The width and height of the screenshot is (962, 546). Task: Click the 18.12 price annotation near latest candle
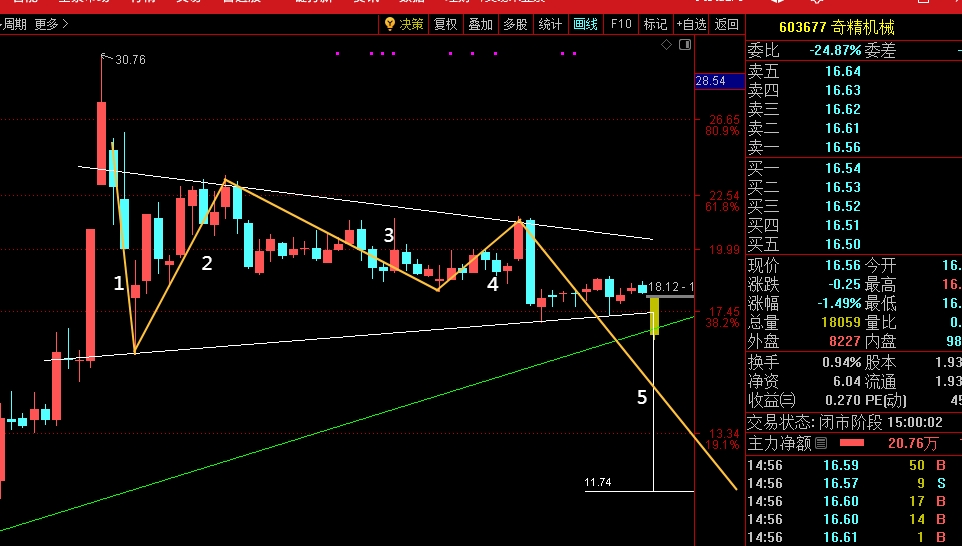(x=671, y=286)
